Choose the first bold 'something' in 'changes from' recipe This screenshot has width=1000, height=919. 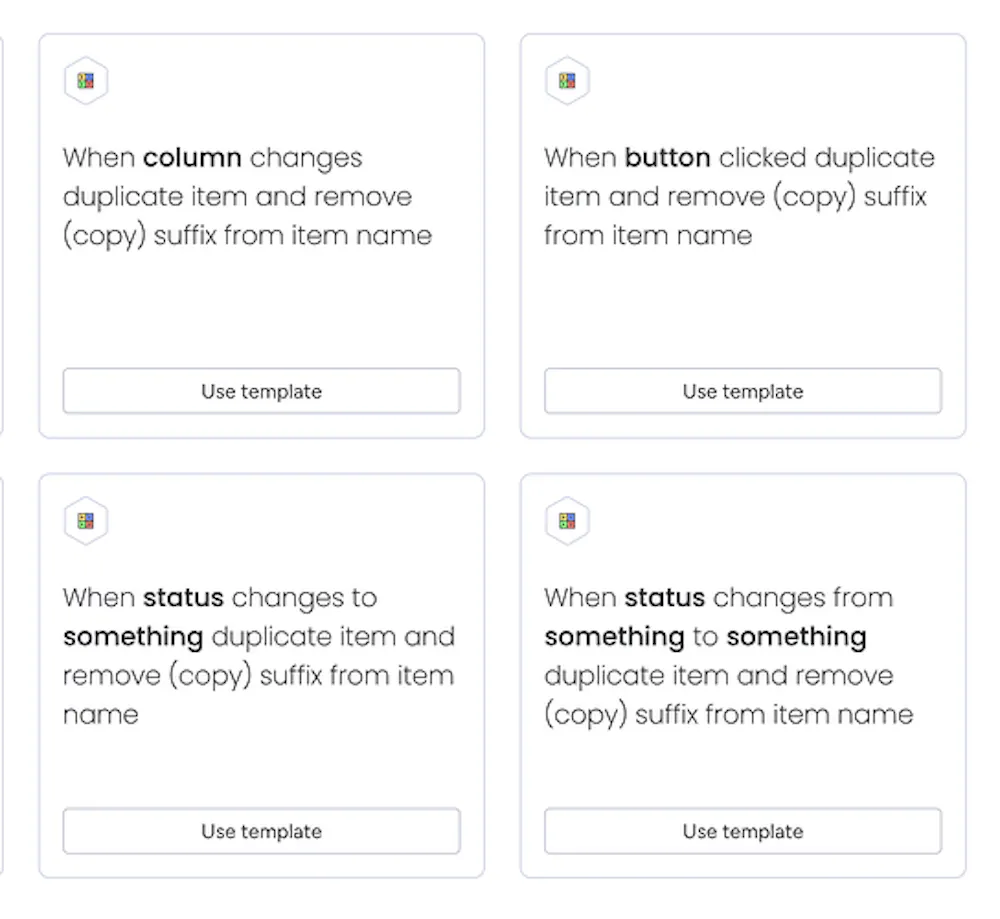[614, 637]
